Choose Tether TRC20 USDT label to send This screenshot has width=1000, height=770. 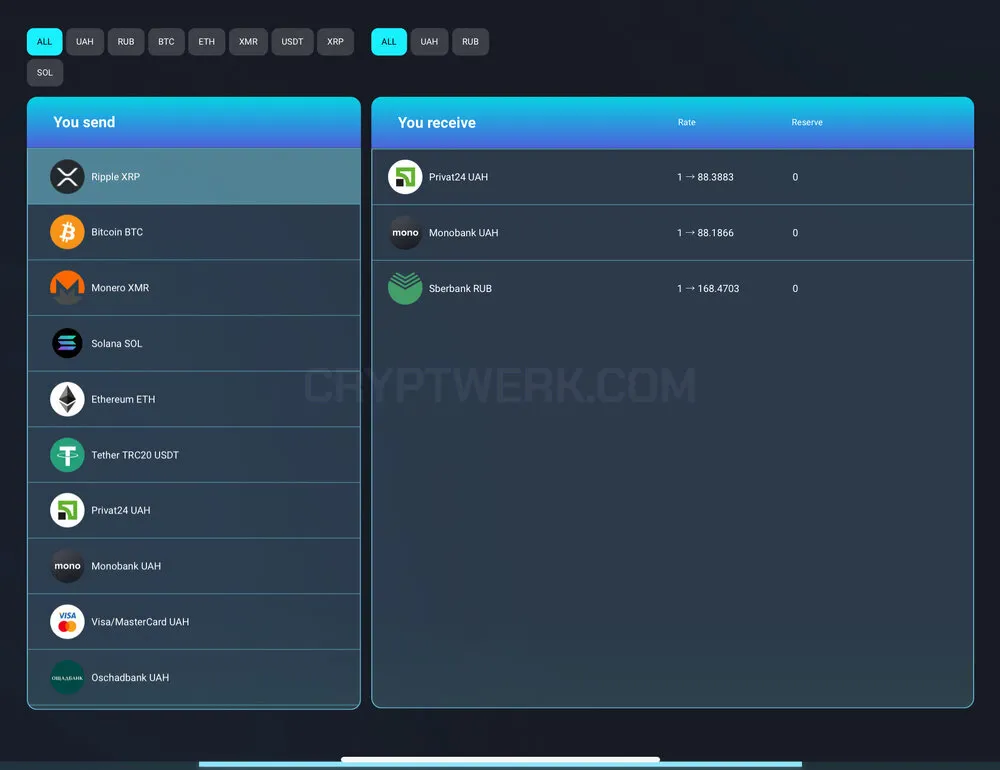[x=135, y=455]
